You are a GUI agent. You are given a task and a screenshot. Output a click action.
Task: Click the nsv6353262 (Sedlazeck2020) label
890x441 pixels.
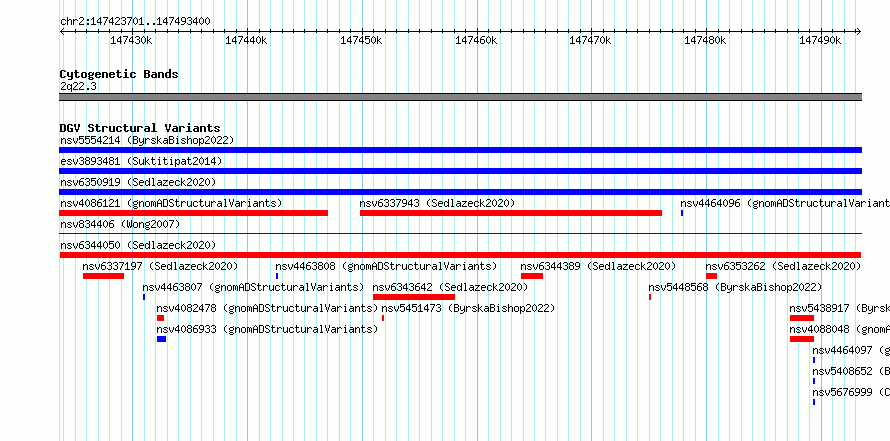[783, 266]
